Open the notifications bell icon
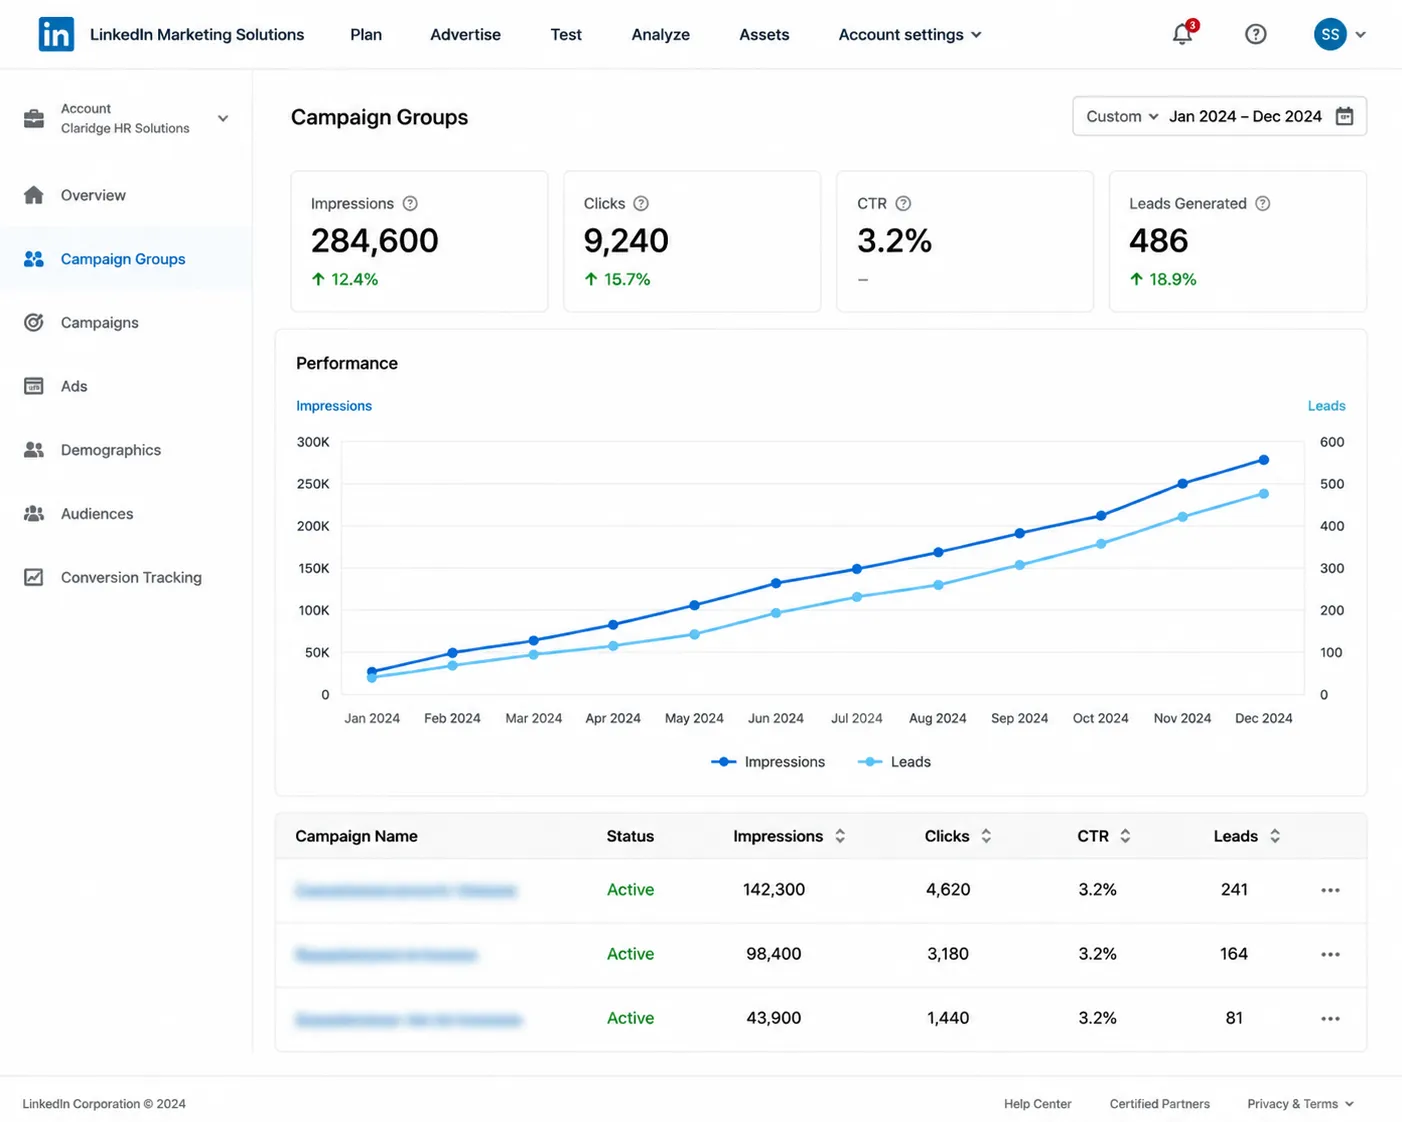The height and width of the screenshot is (1122, 1402). 1183,34
